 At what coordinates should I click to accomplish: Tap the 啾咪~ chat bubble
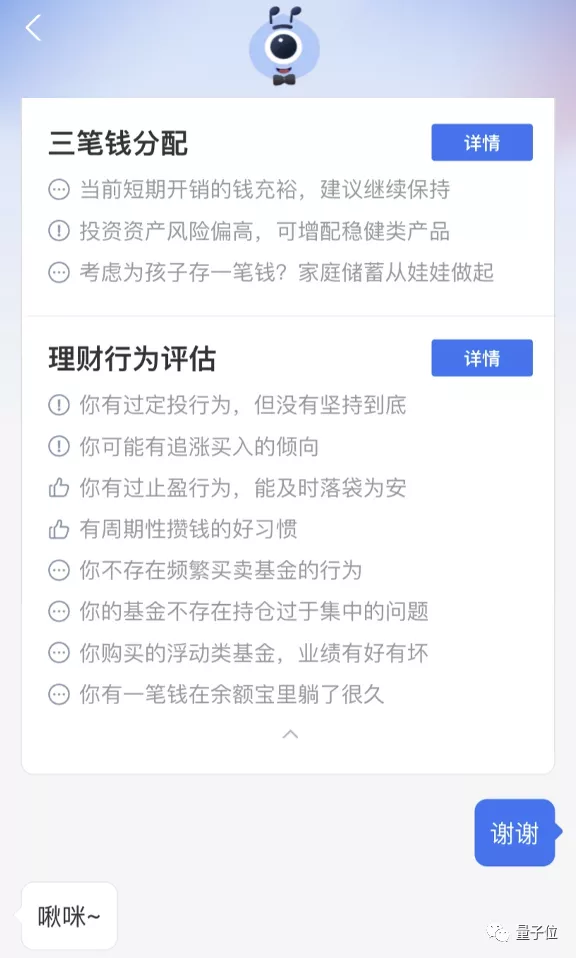(67, 916)
